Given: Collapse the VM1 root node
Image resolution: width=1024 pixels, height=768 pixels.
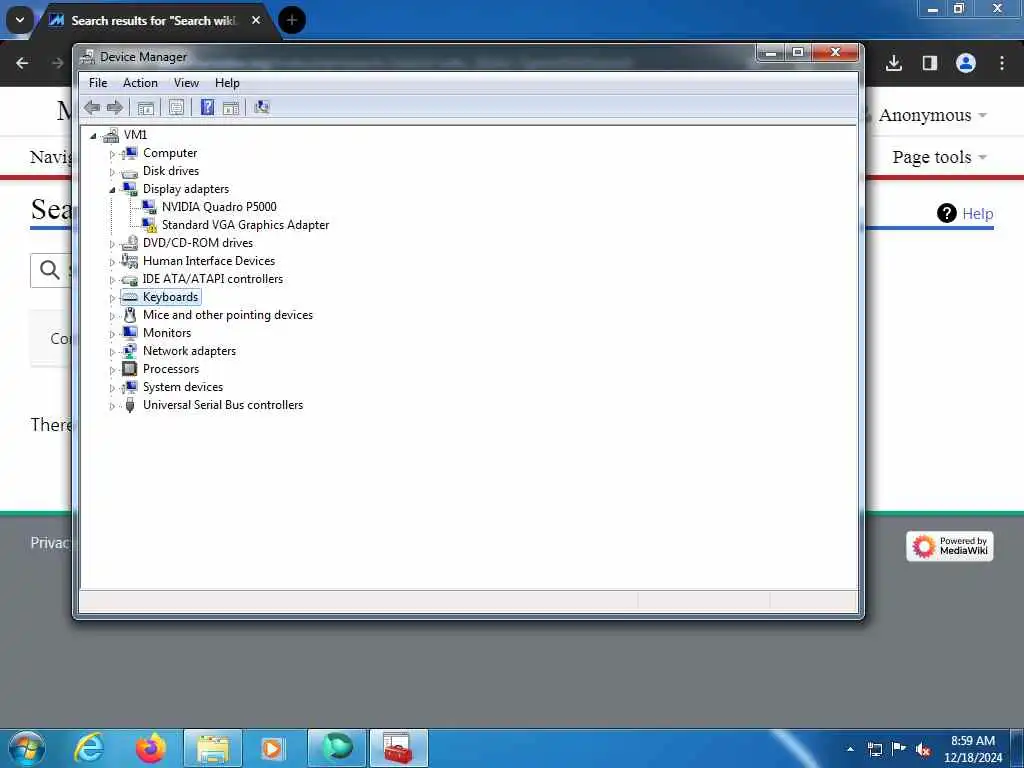Looking at the screenshot, I should coord(93,136).
